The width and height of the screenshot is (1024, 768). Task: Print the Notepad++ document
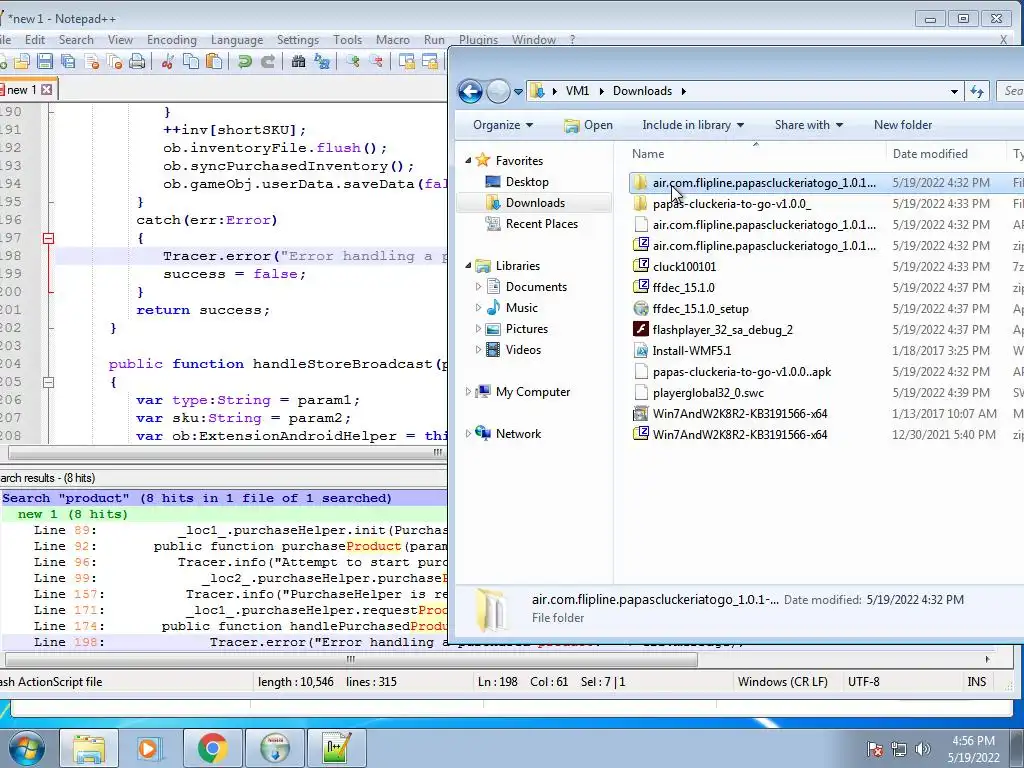137,62
